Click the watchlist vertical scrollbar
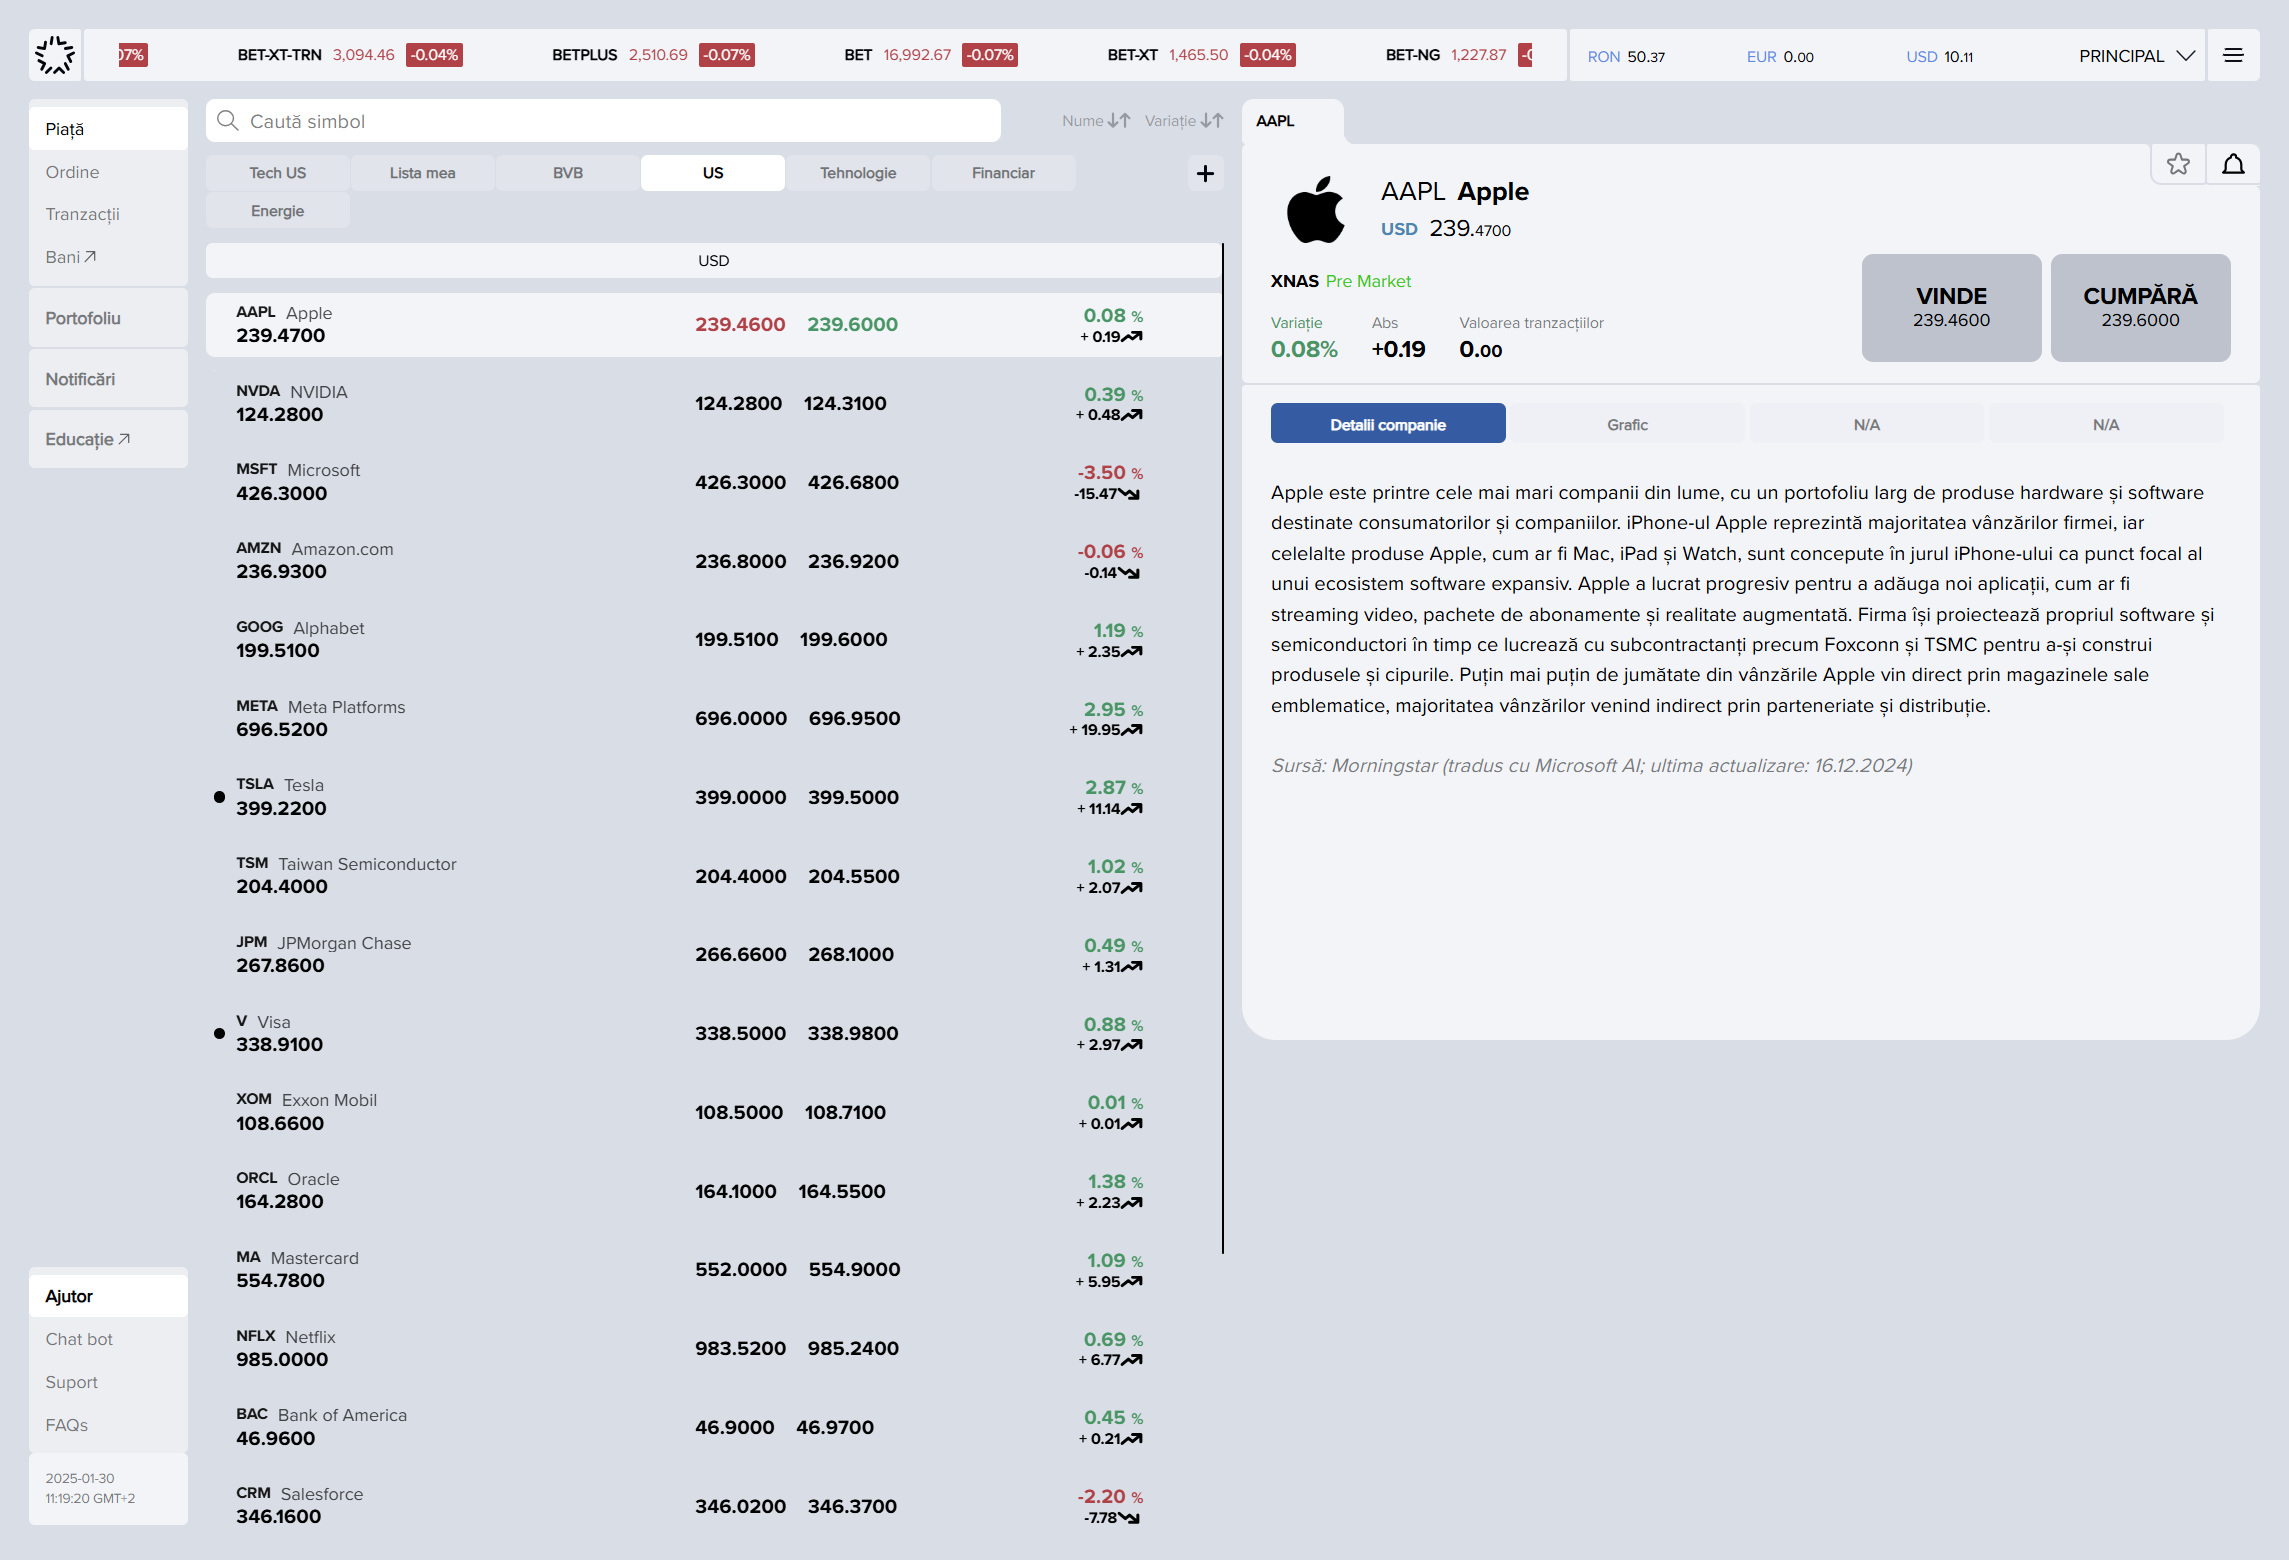2289x1560 pixels. coord(1222,748)
